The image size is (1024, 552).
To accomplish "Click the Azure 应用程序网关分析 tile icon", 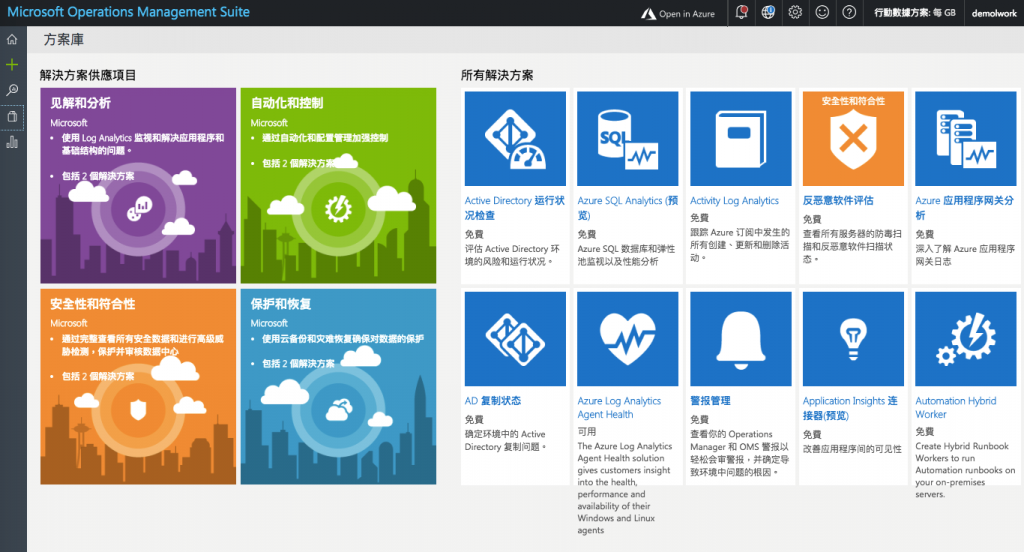I will pos(966,138).
